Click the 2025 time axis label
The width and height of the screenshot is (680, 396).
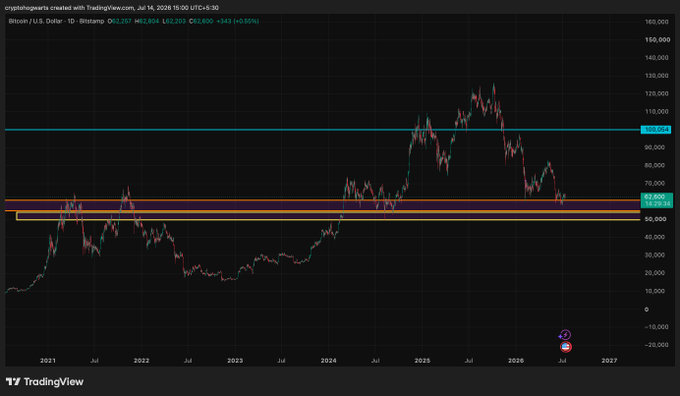[x=422, y=360]
